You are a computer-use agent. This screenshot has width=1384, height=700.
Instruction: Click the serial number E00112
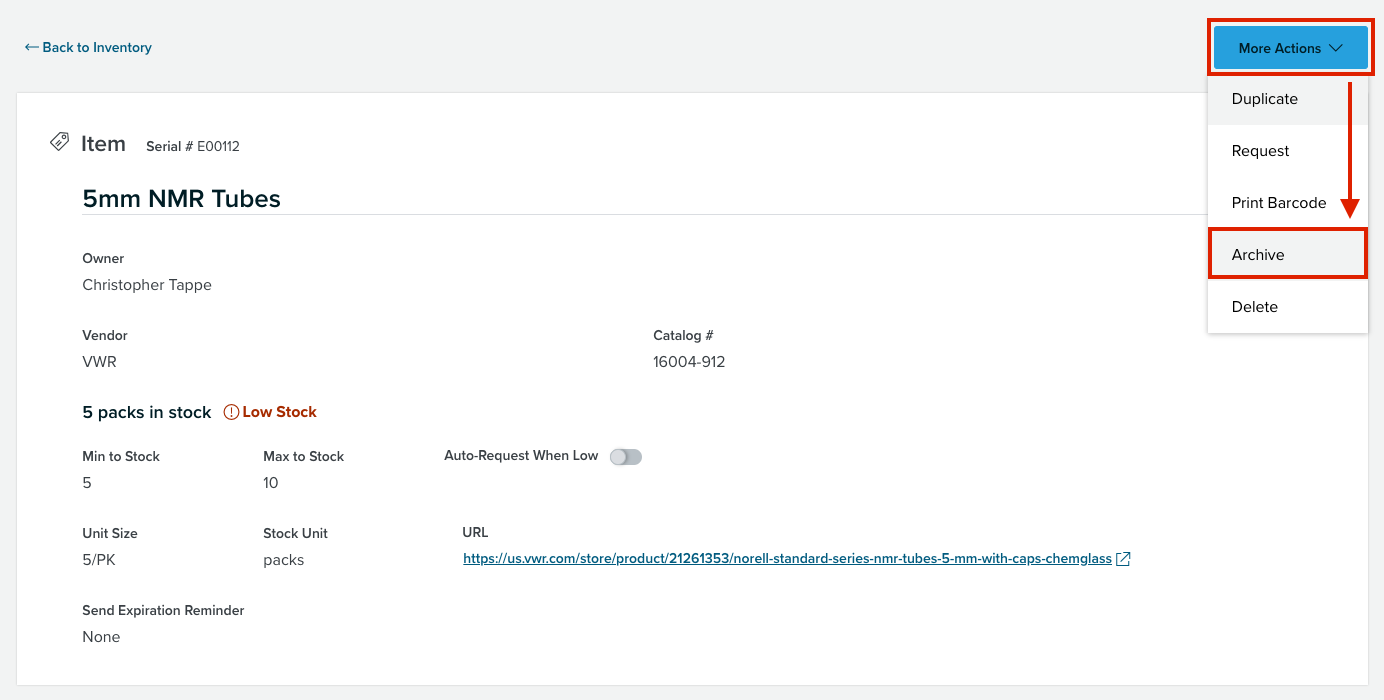pos(192,146)
